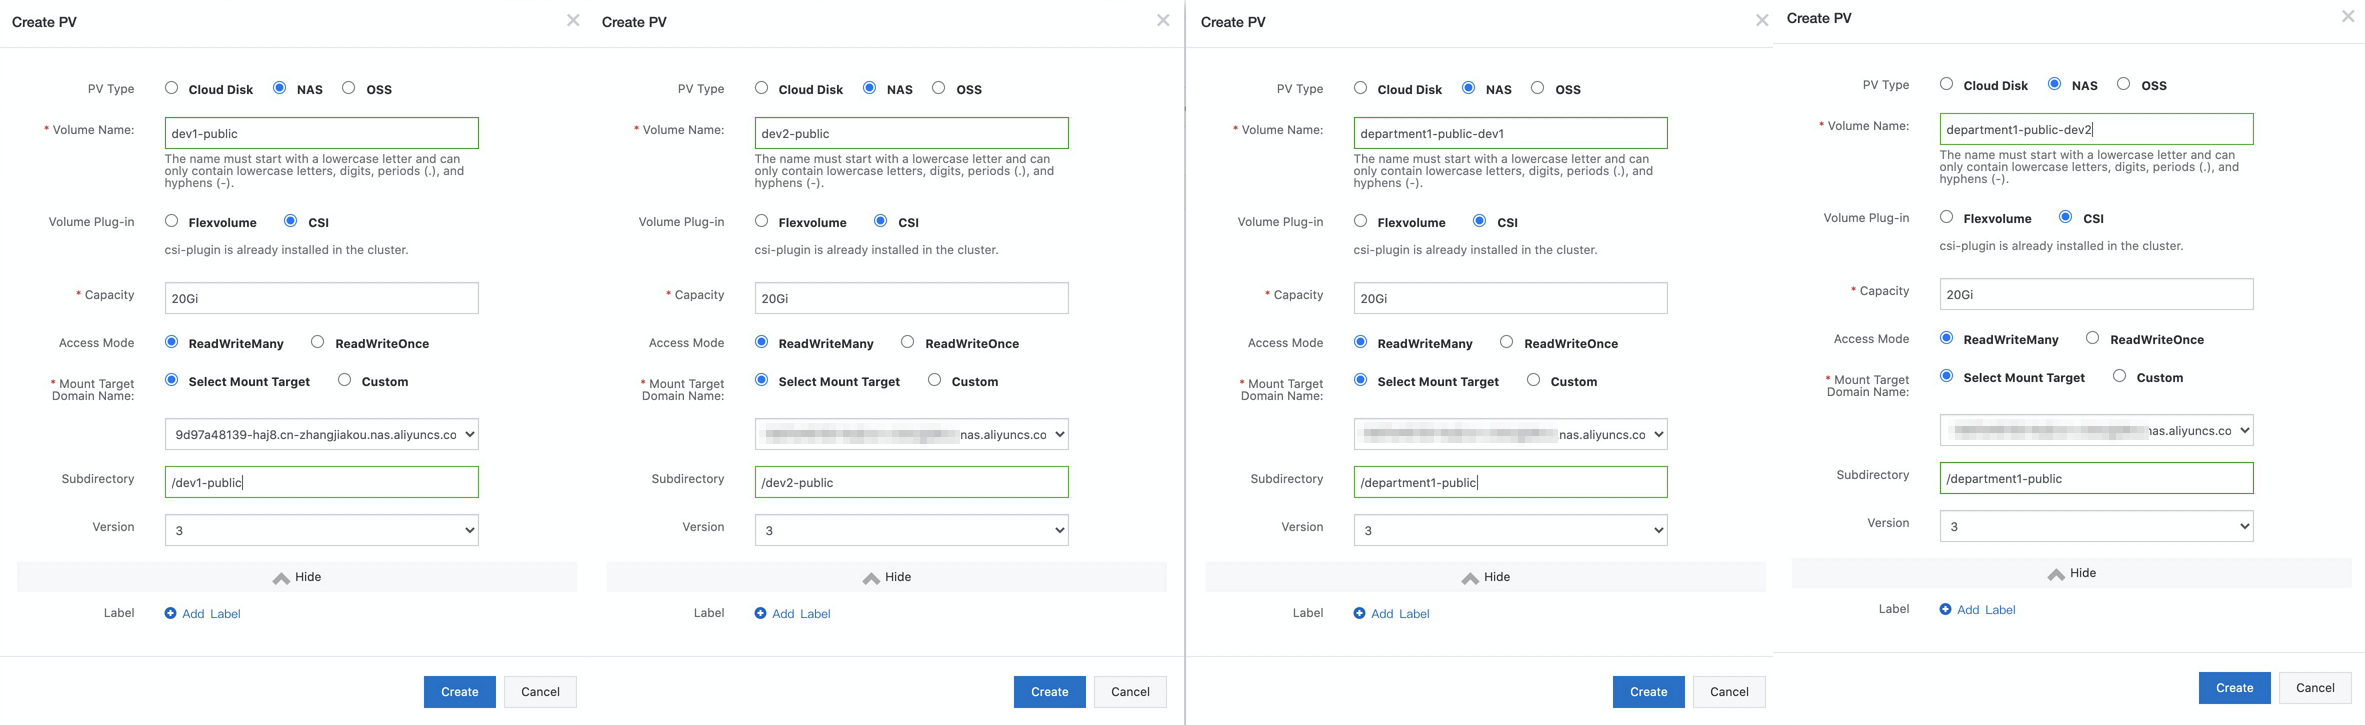Image resolution: width=2365 pixels, height=725 pixels.
Task: Select OSS in department1-public-dev2 dialog
Action: point(2124,84)
